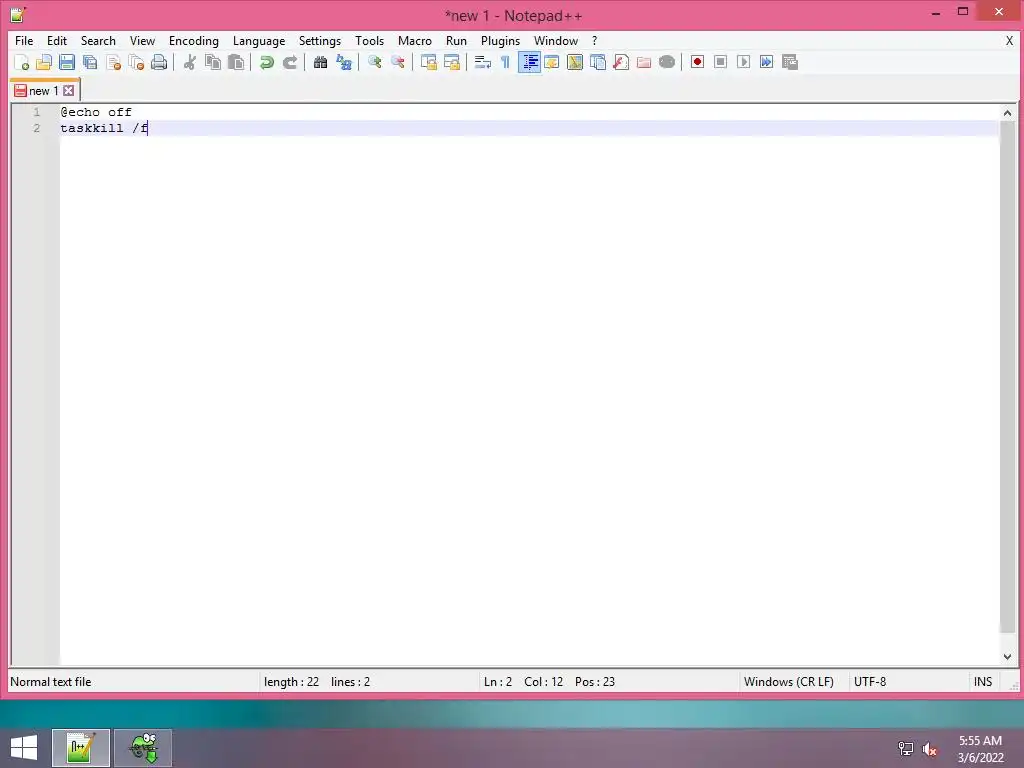Click the Notepad++ taskbar button
The width and height of the screenshot is (1024, 768).
pyautogui.click(x=81, y=748)
